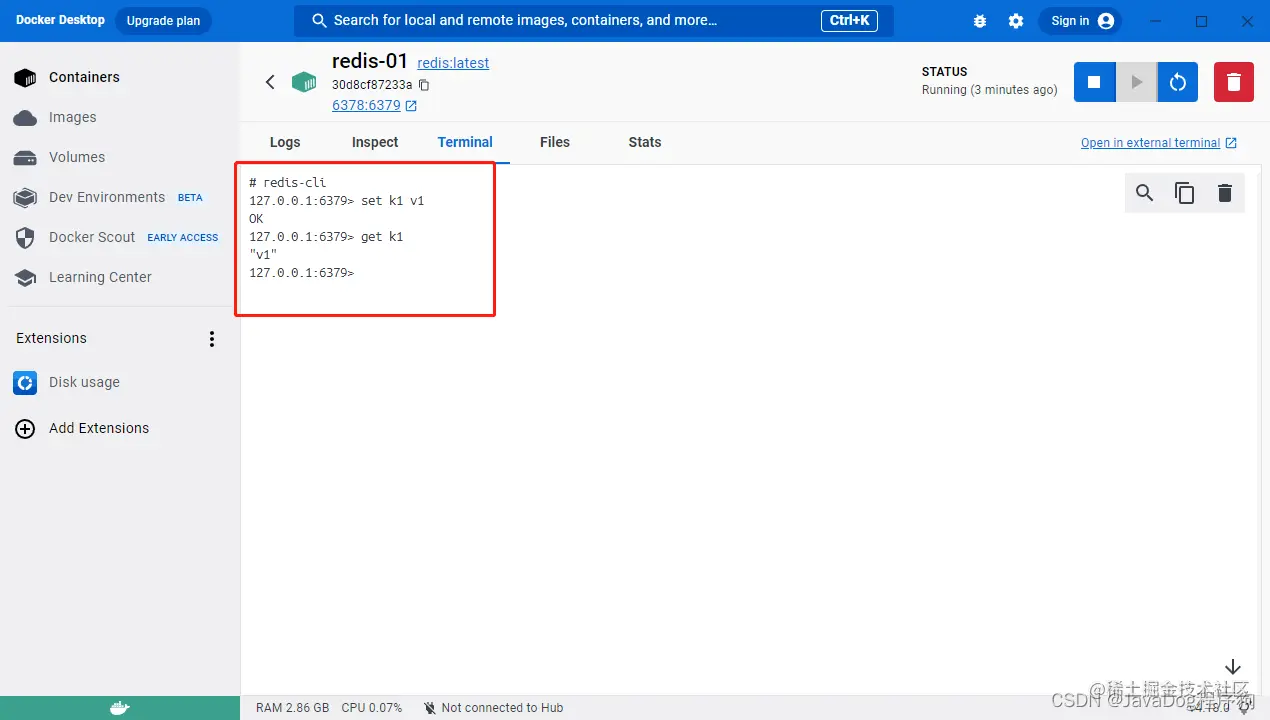
Task: Click Add Extensions plus icon
Action: pyautogui.click(x=25, y=429)
